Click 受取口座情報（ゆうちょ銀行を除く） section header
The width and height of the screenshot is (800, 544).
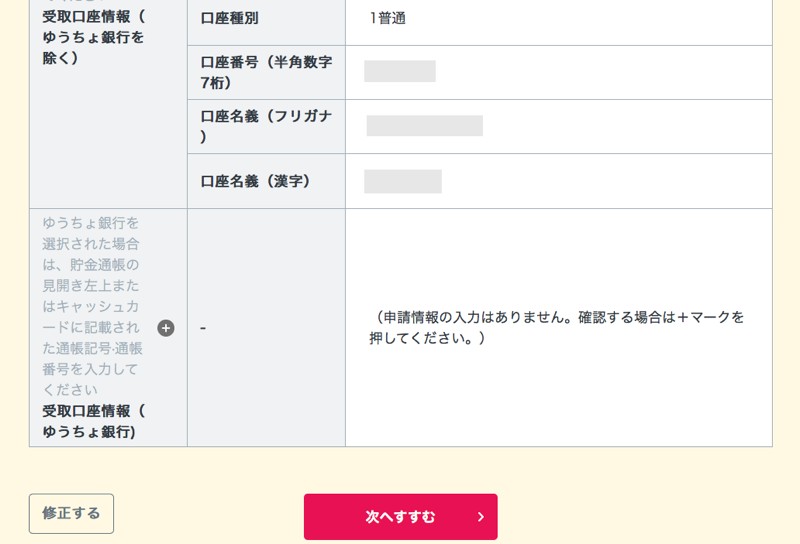coord(93,38)
